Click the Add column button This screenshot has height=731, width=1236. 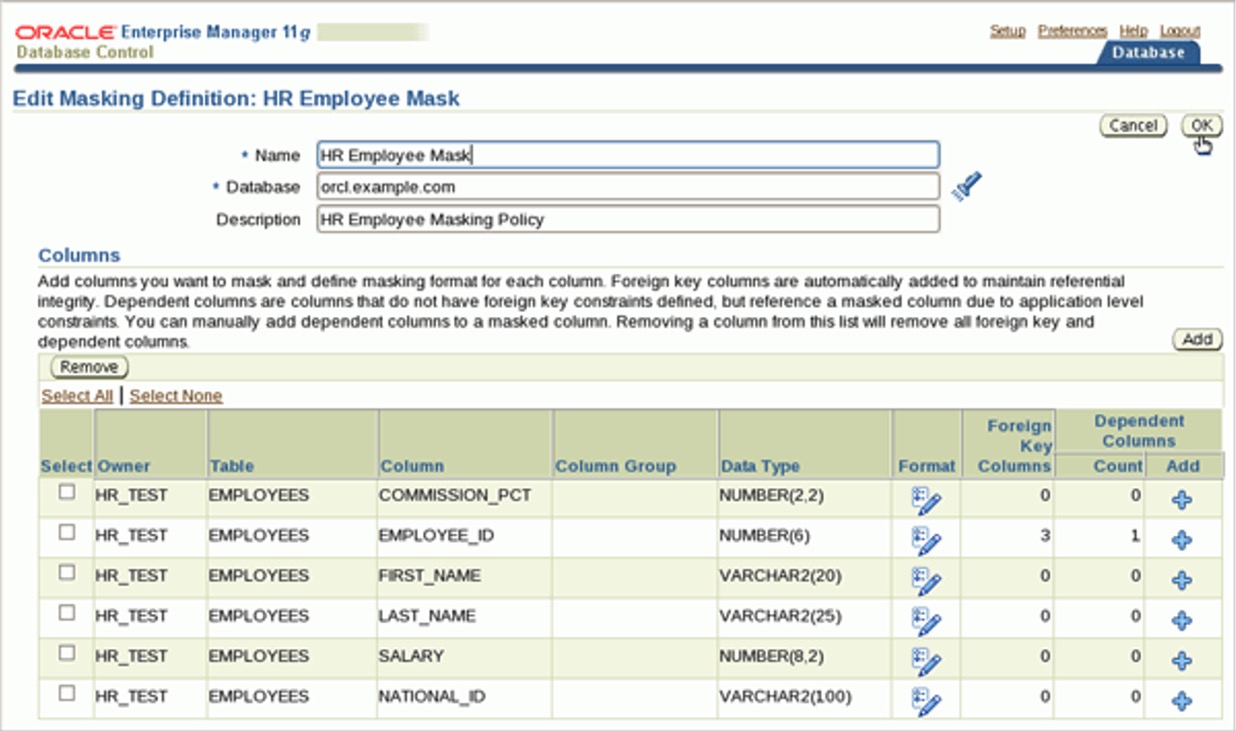(1197, 340)
